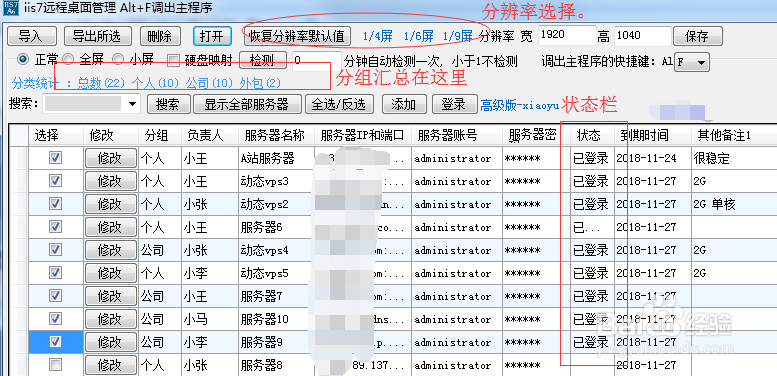Click 修改 button for 动态vps4
777x376 pixels.
(x=111, y=250)
